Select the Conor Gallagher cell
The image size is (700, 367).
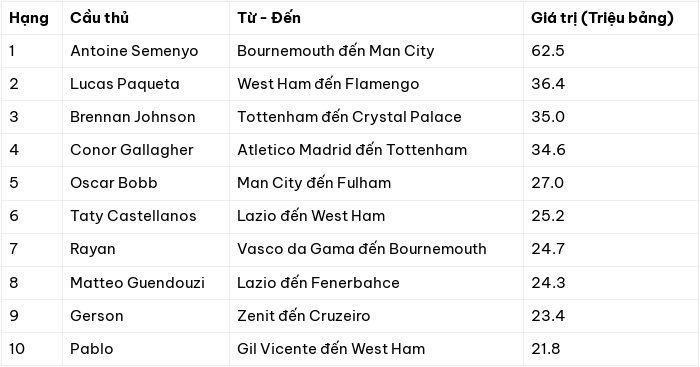[146, 150]
